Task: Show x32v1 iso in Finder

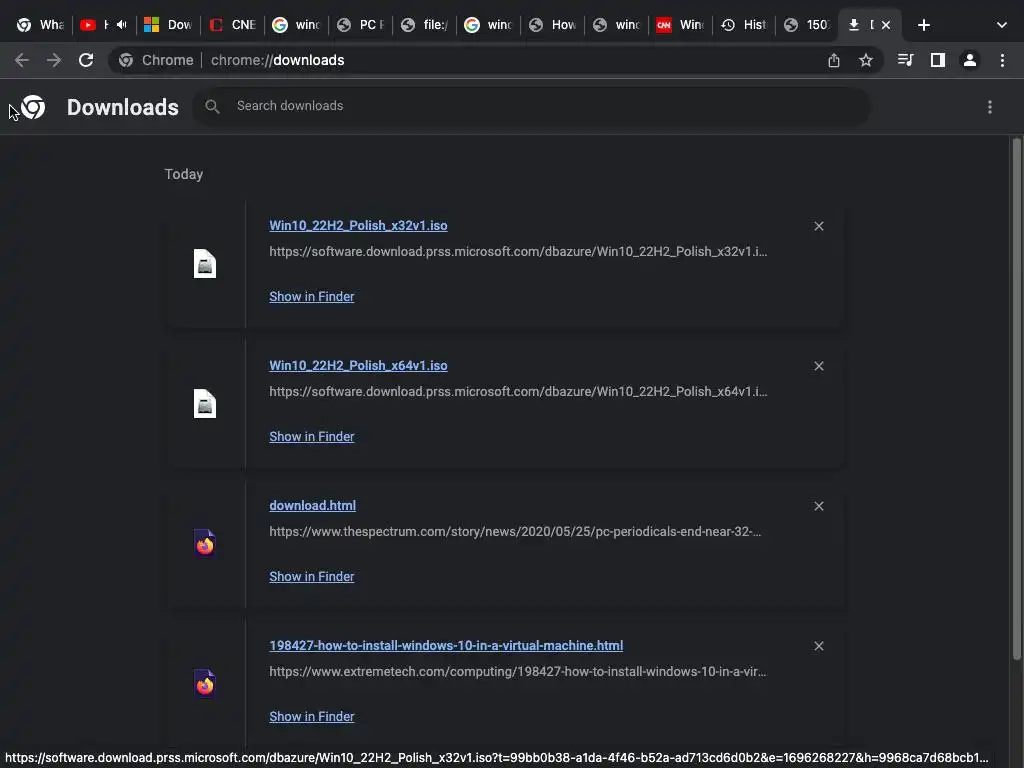Action: coord(312,296)
